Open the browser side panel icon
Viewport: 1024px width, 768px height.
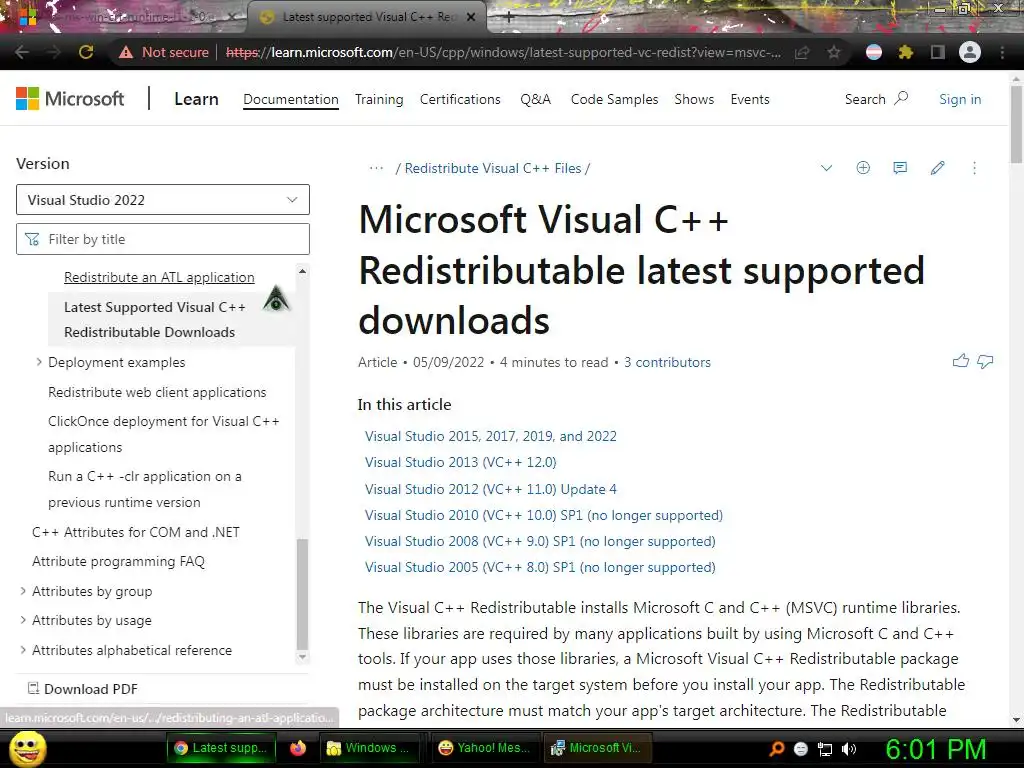click(938, 52)
